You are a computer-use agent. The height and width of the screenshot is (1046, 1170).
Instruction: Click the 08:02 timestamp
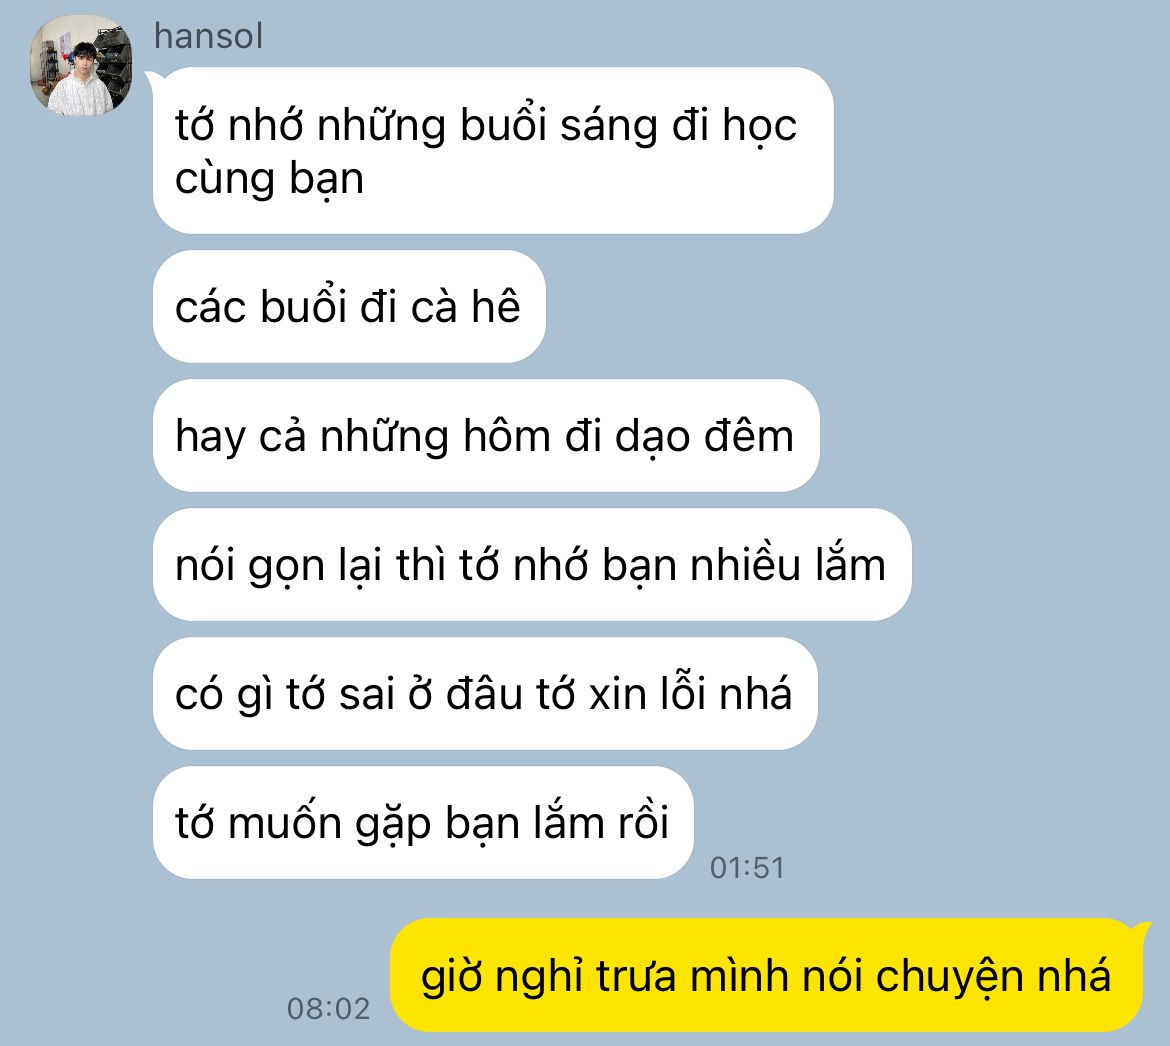pos(328,1009)
